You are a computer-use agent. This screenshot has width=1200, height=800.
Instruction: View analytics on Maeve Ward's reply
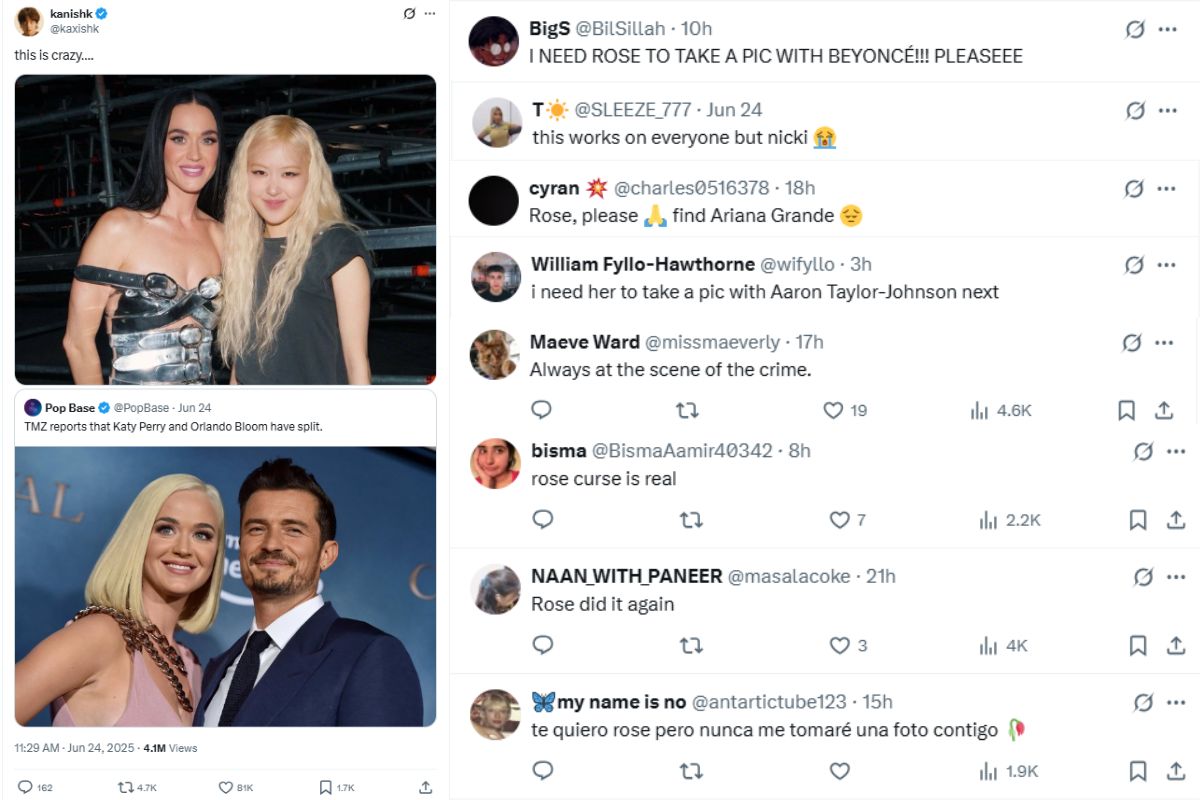[x=980, y=410]
